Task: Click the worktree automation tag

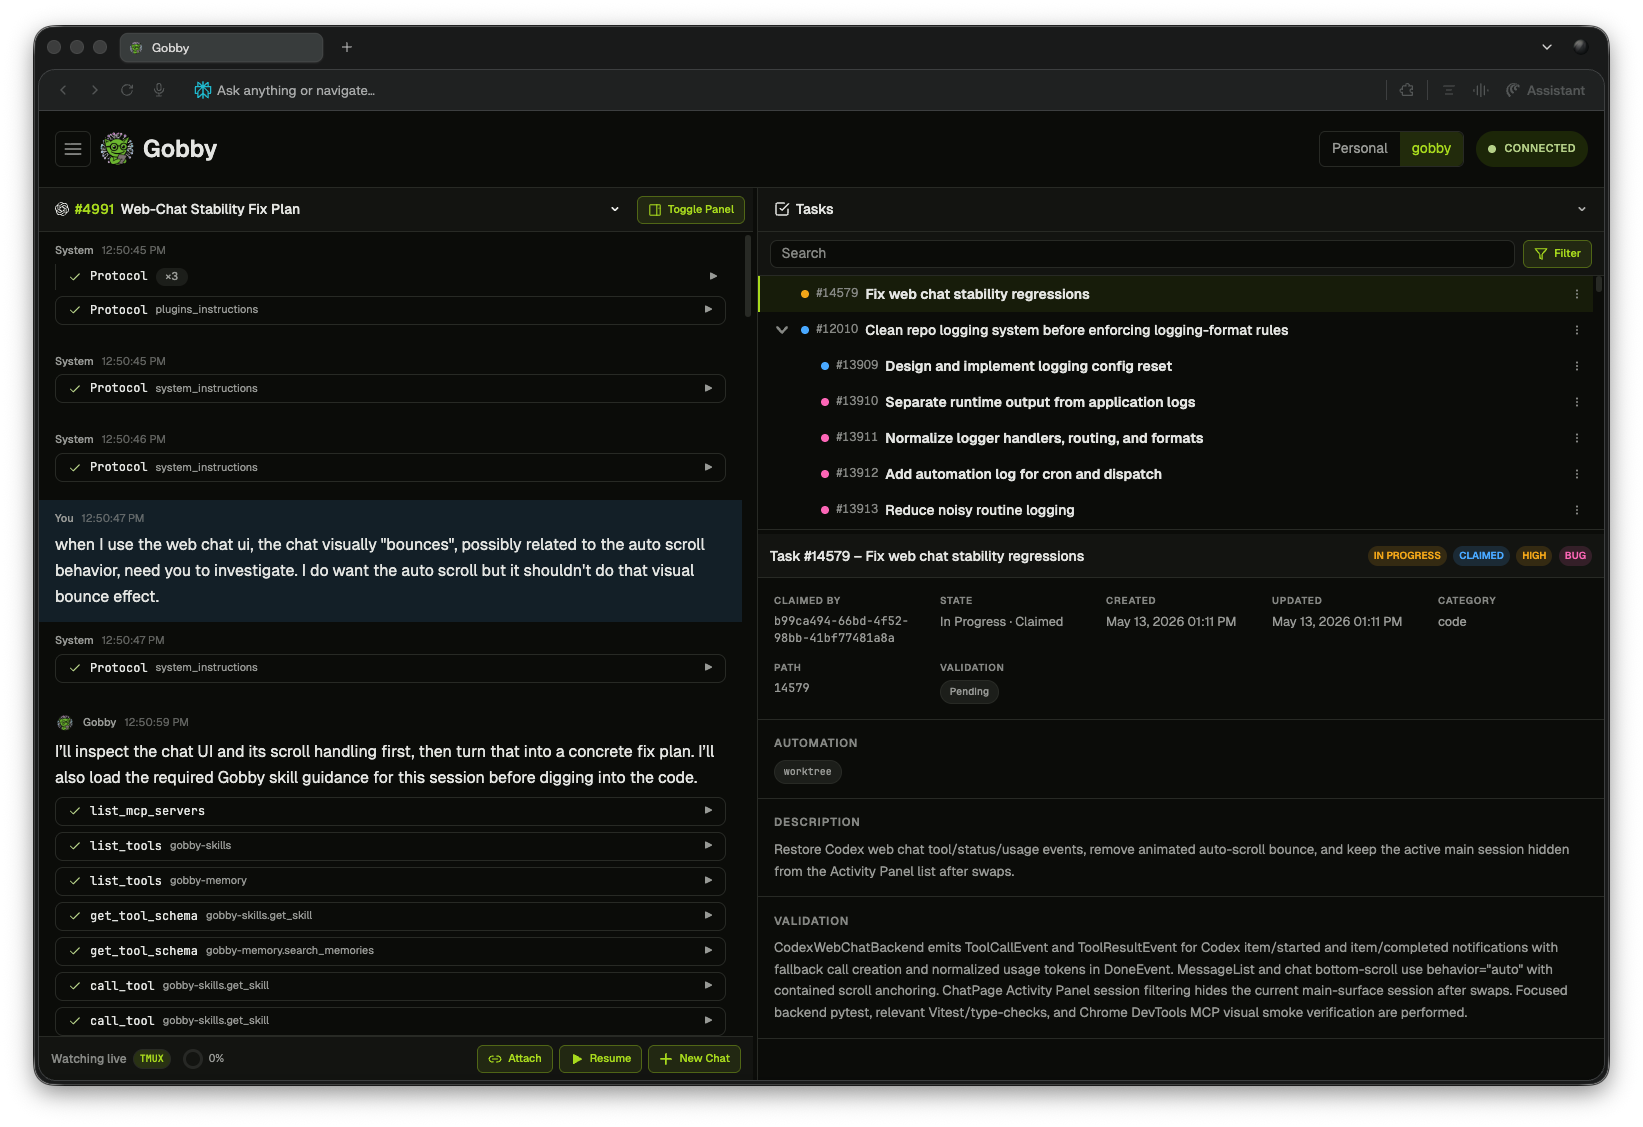Action: tap(807, 772)
